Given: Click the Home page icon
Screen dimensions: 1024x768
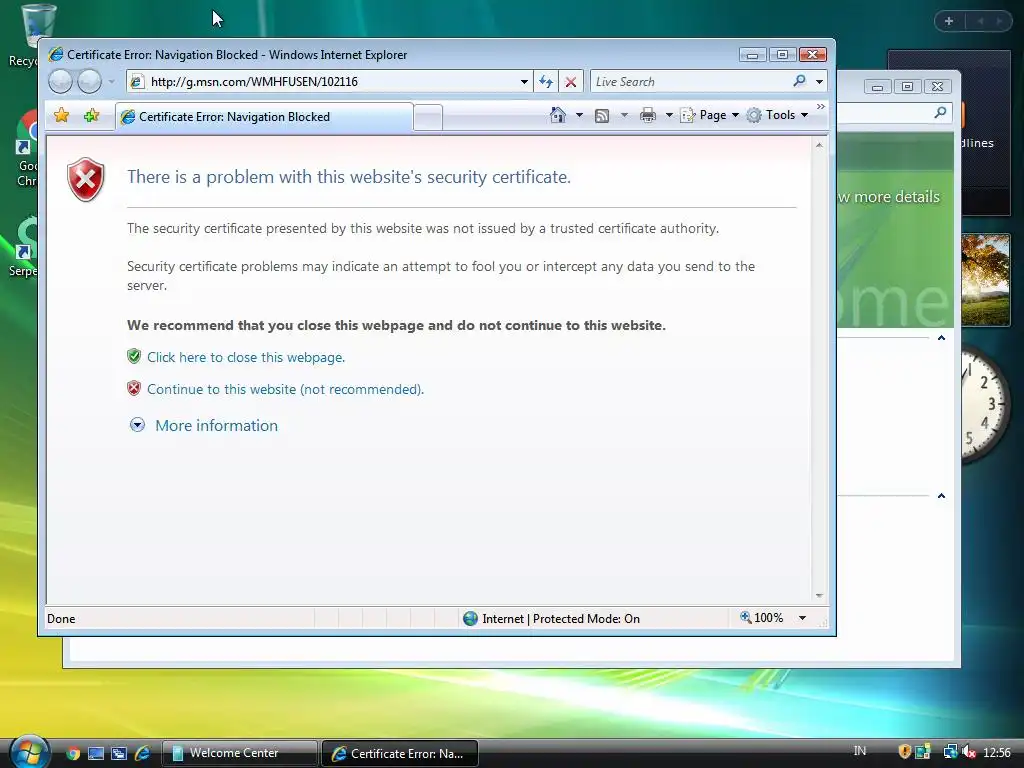Looking at the screenshot, I should point(557,115).
